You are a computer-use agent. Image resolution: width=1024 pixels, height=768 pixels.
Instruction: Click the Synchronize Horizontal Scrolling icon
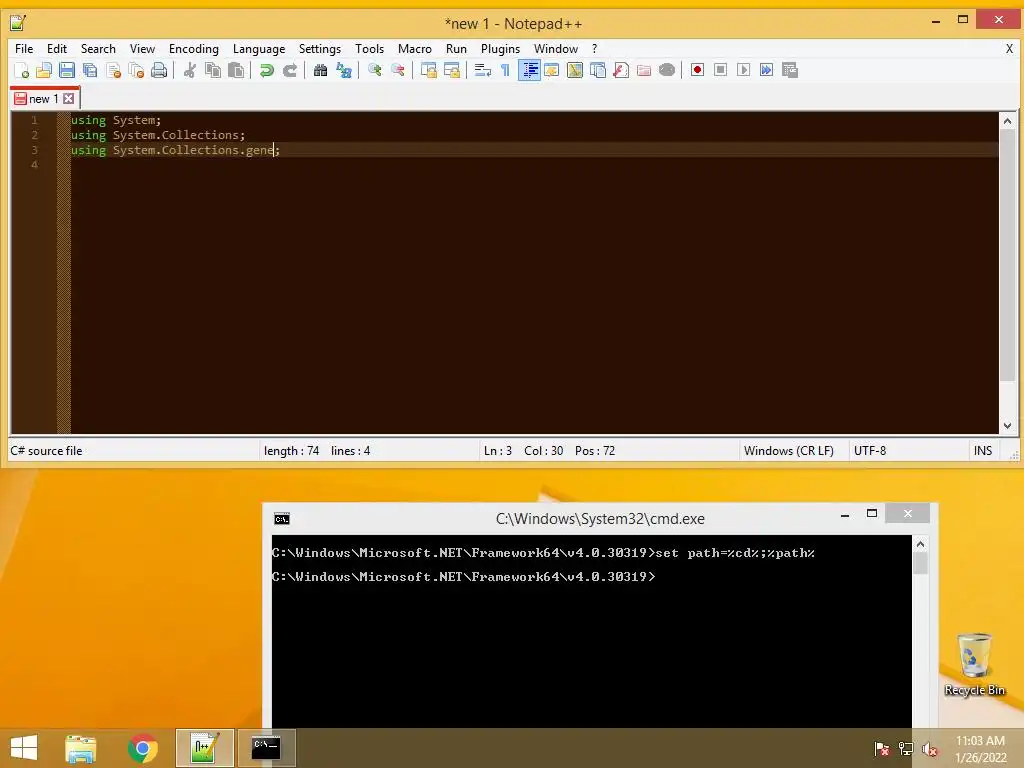[x=451, y=71]
